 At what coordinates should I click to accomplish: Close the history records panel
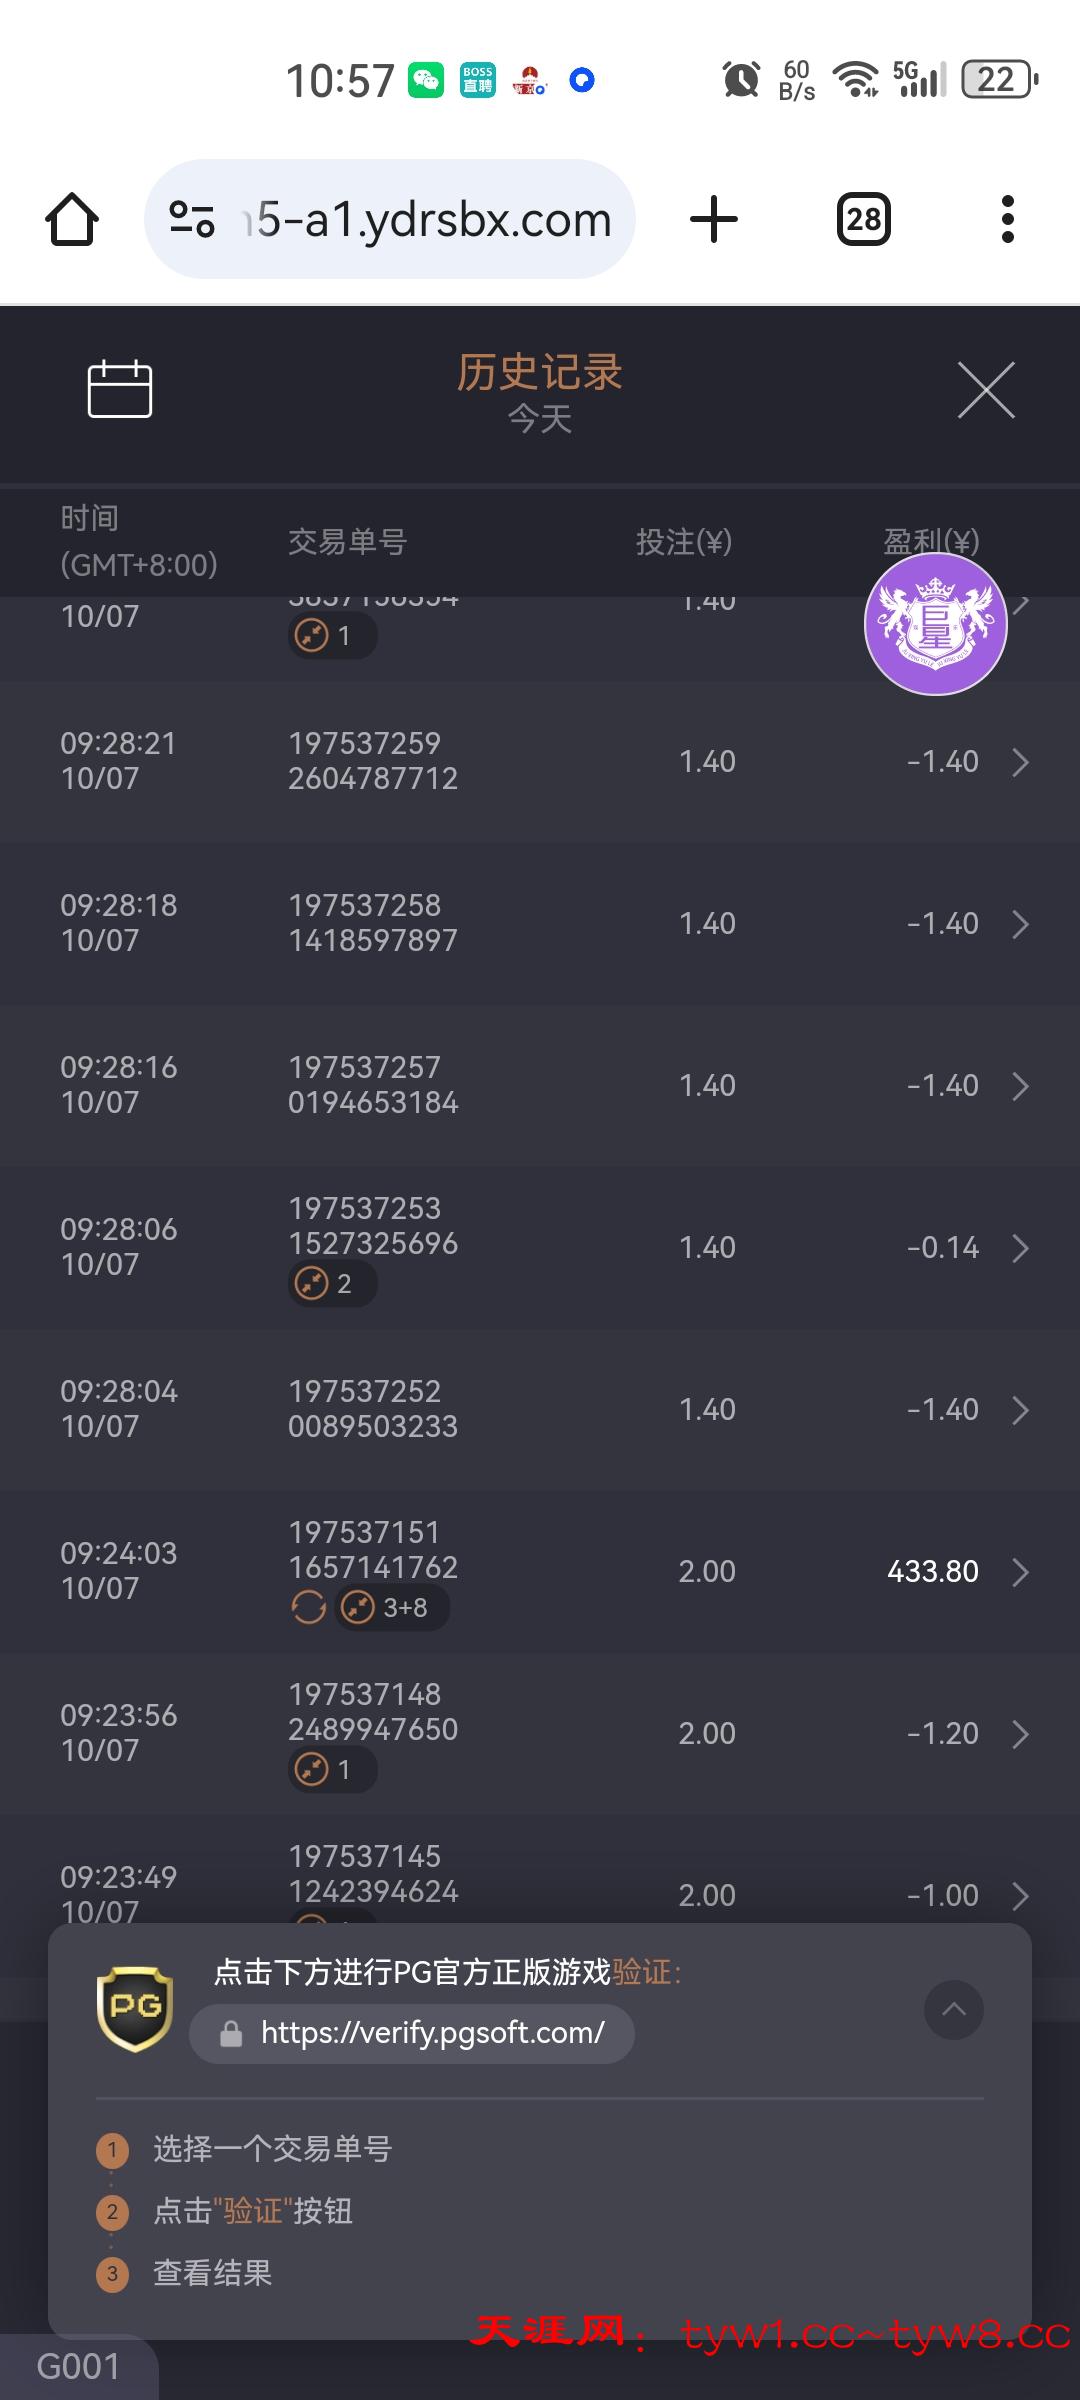[986, 390]
